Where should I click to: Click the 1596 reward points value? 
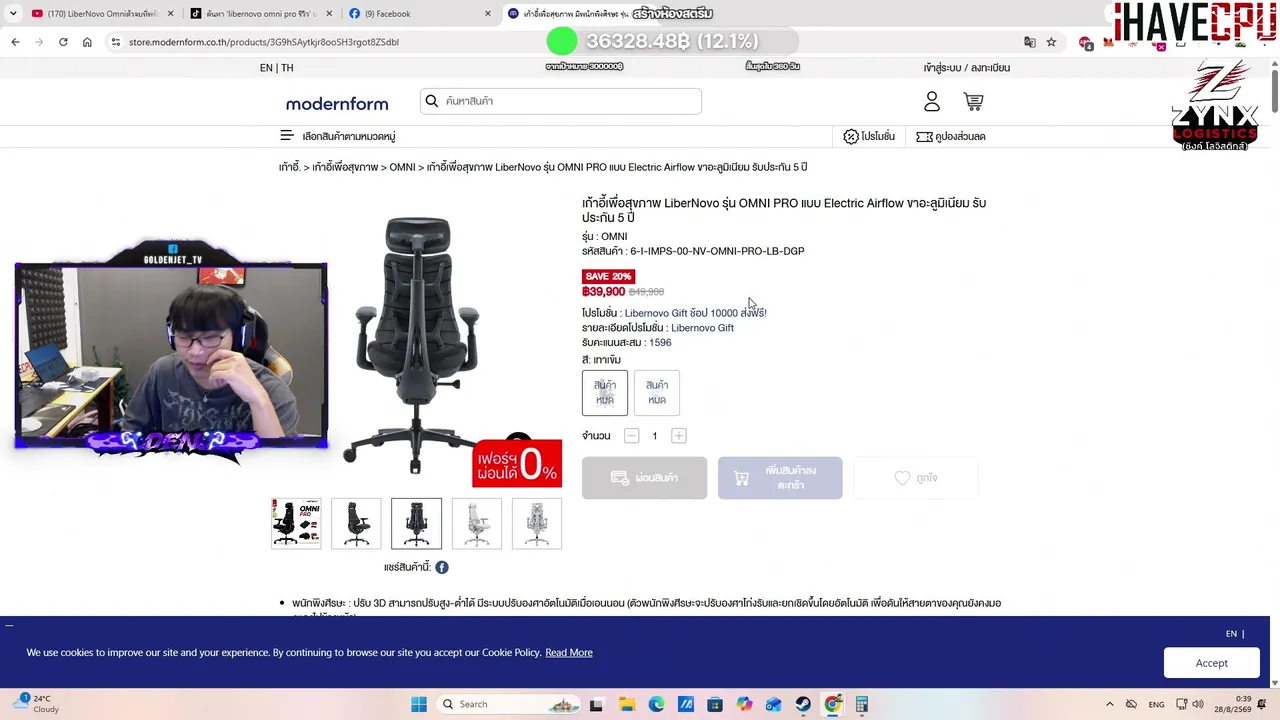[x=660, y=343]
